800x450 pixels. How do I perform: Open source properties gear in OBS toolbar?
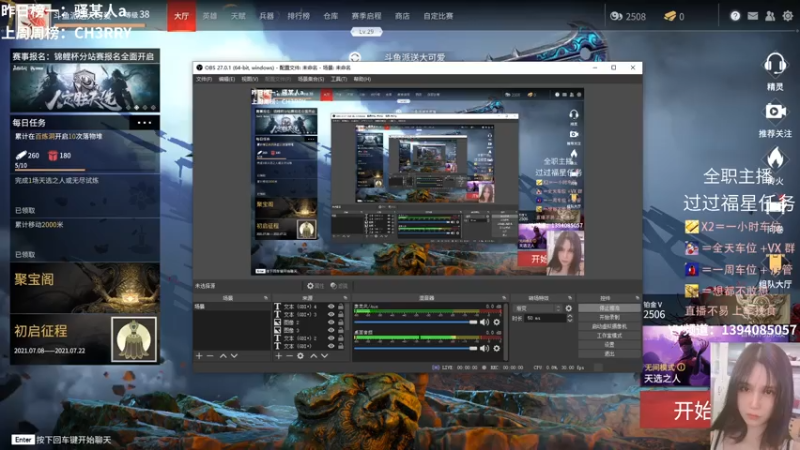[x=315, y=286]
